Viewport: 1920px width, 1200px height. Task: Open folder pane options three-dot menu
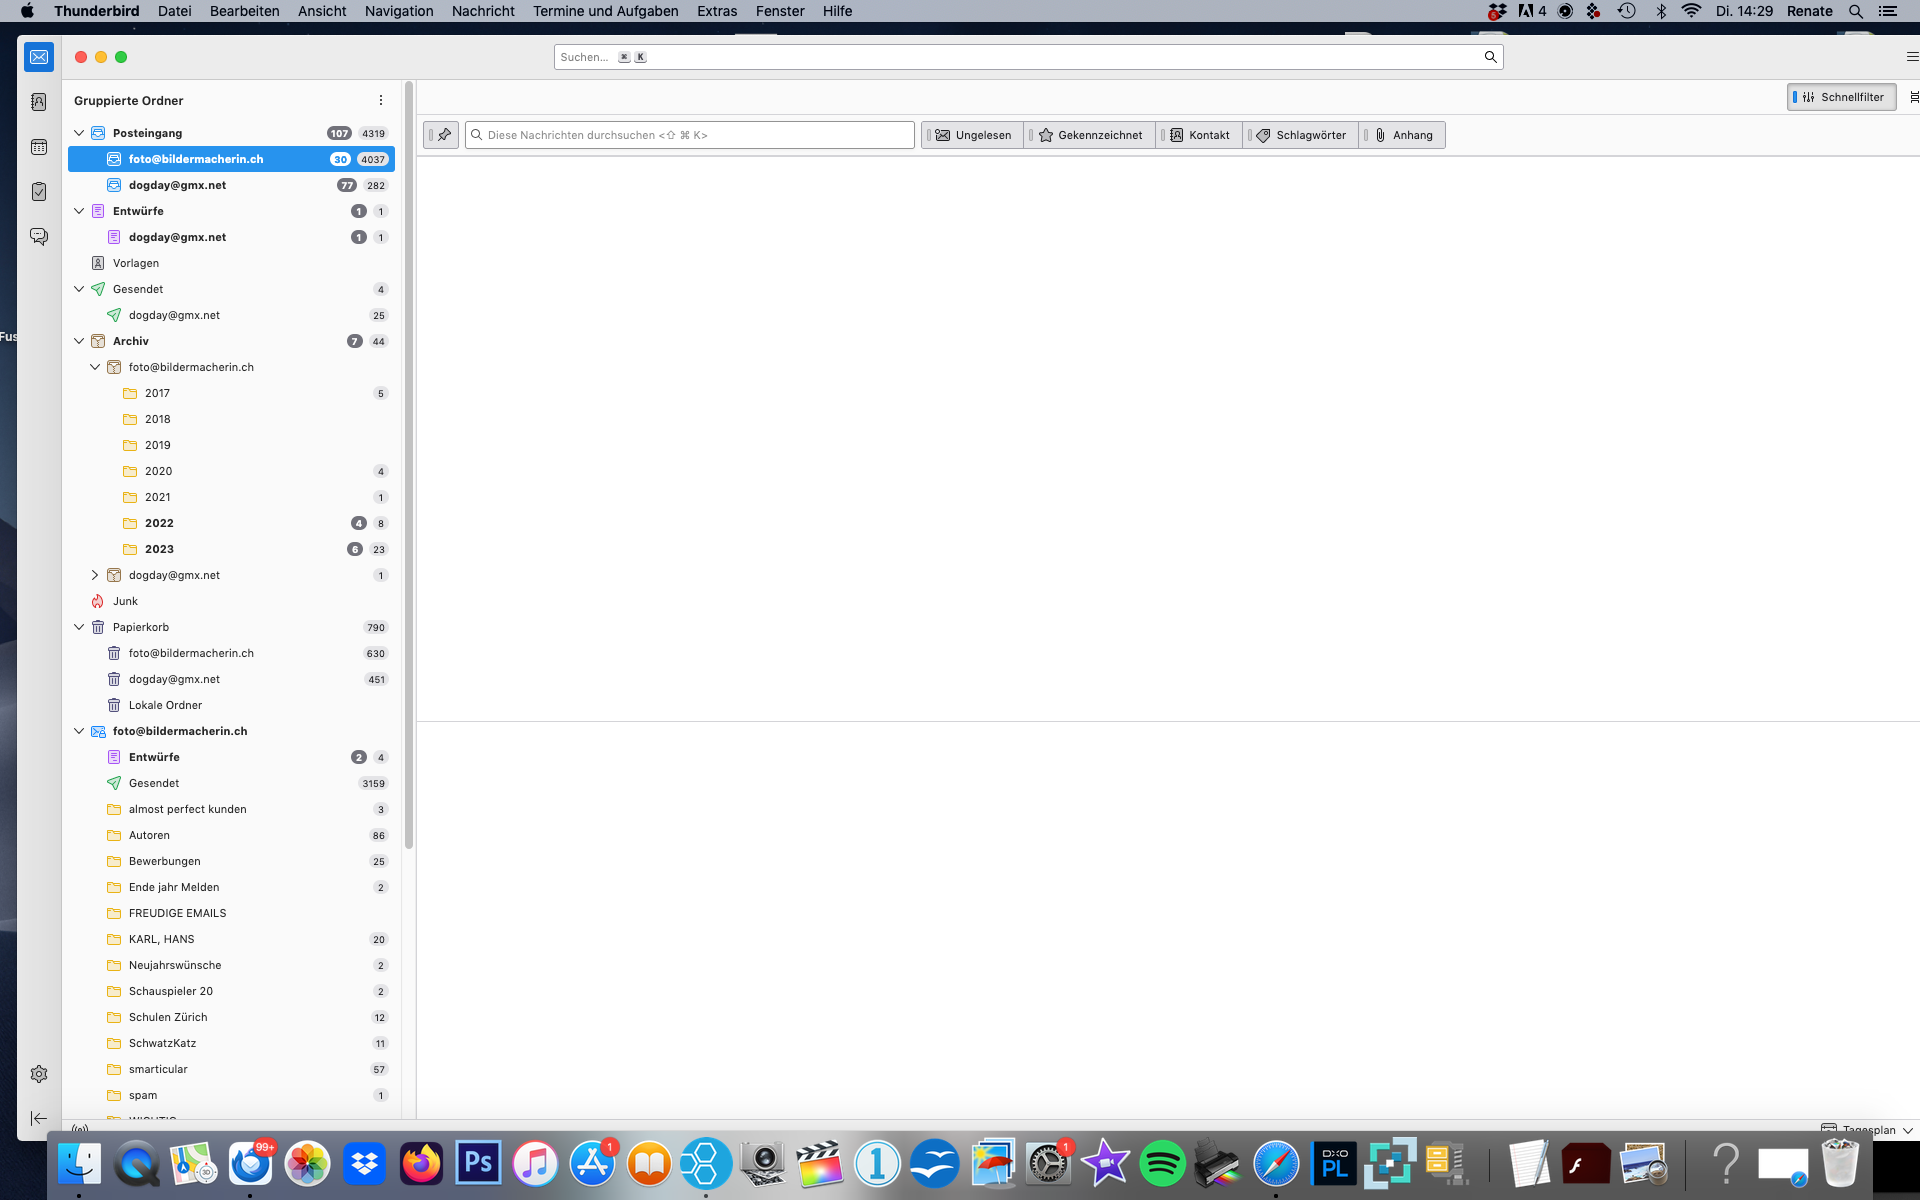[381, 100]
